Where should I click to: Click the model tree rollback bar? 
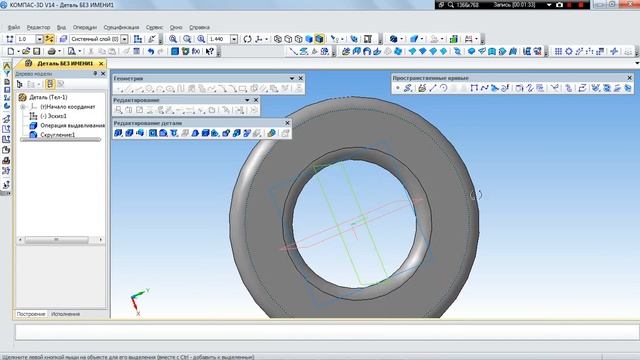click(x=60, y=140)
